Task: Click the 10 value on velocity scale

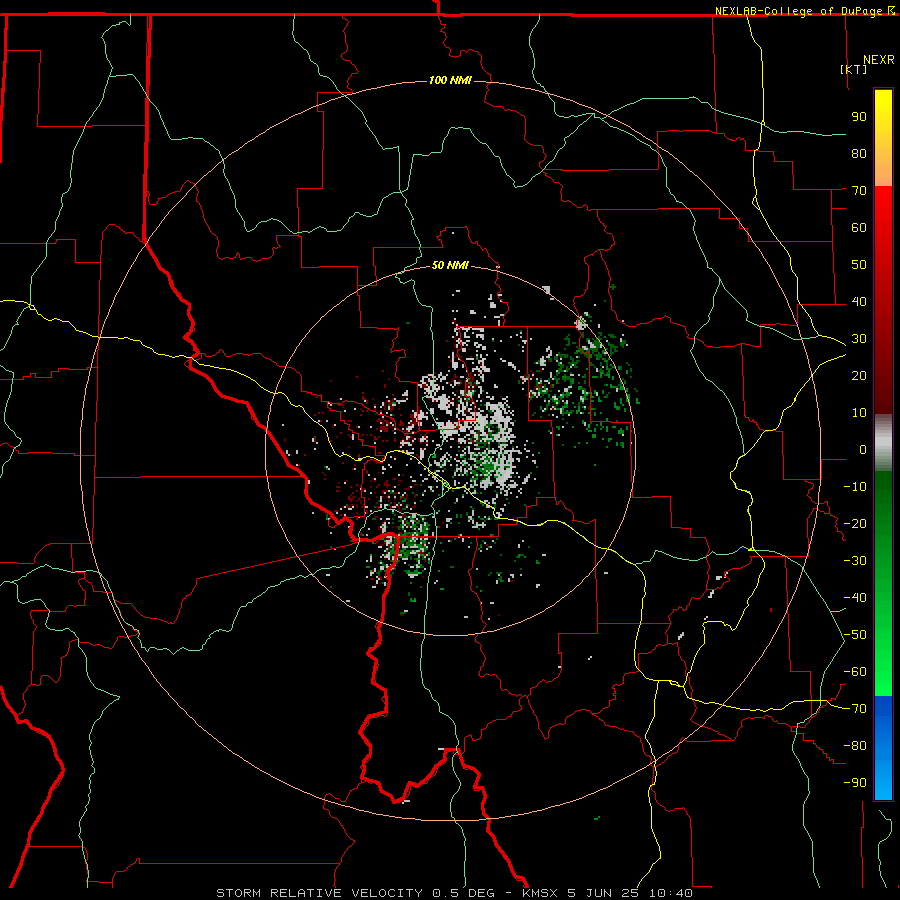Action: [859, 413]
